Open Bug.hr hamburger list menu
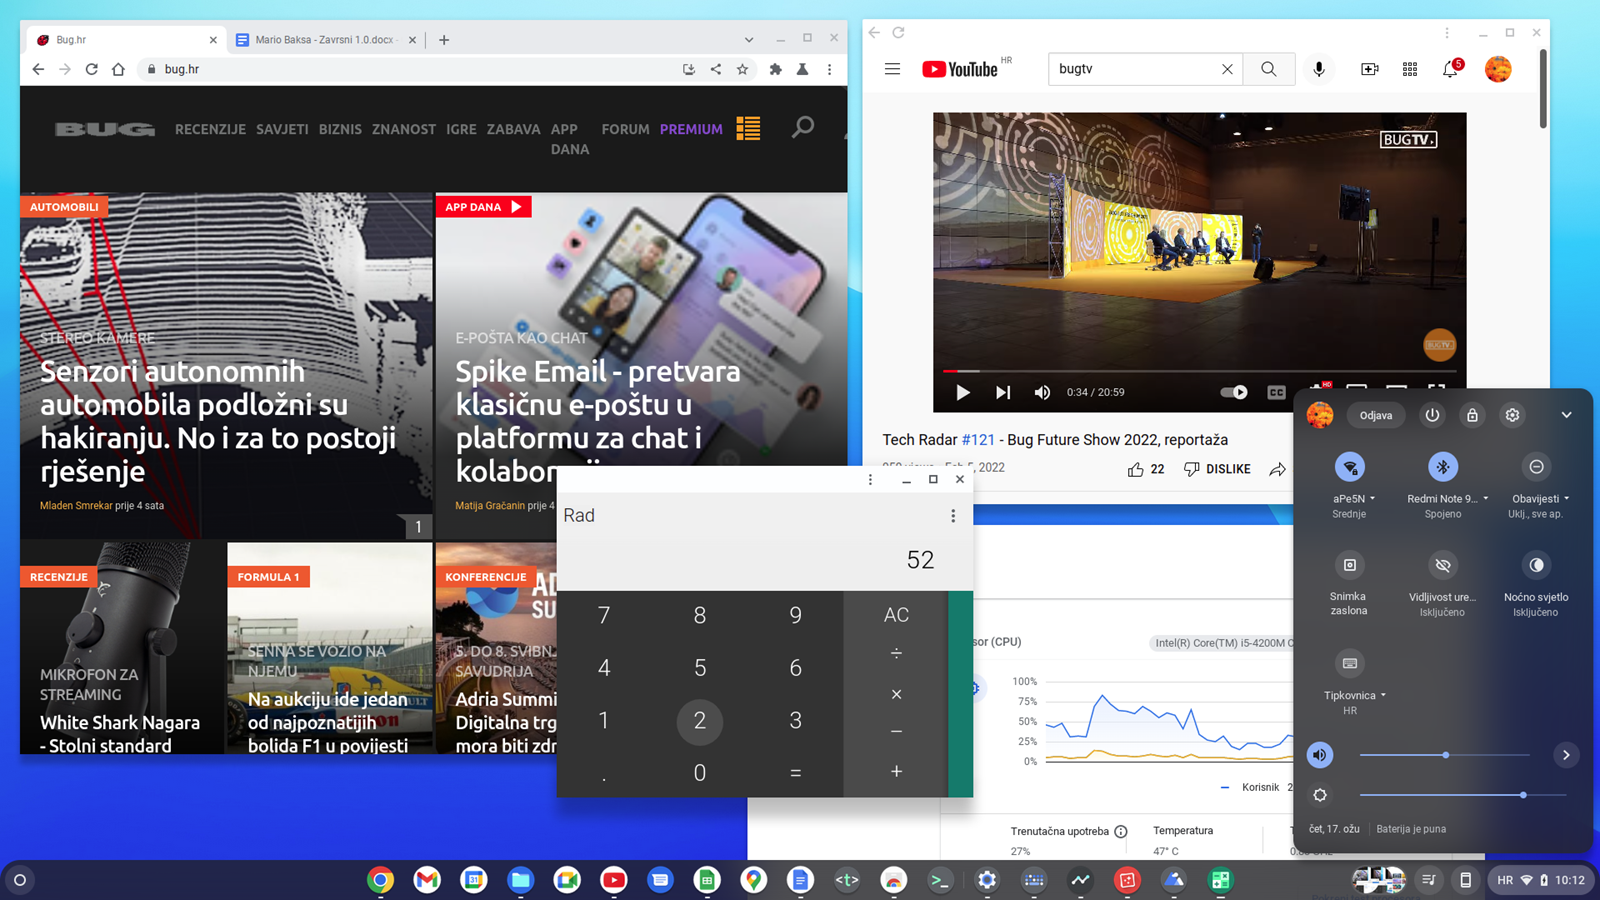Viewport: 1600px width, 900px height. 748,128
